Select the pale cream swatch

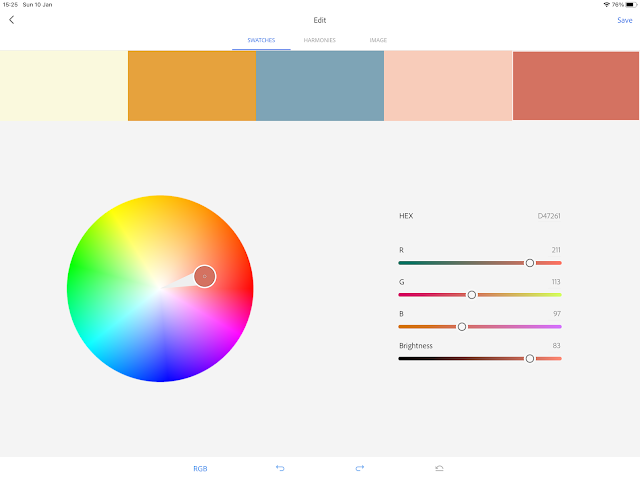coord(64,86)
